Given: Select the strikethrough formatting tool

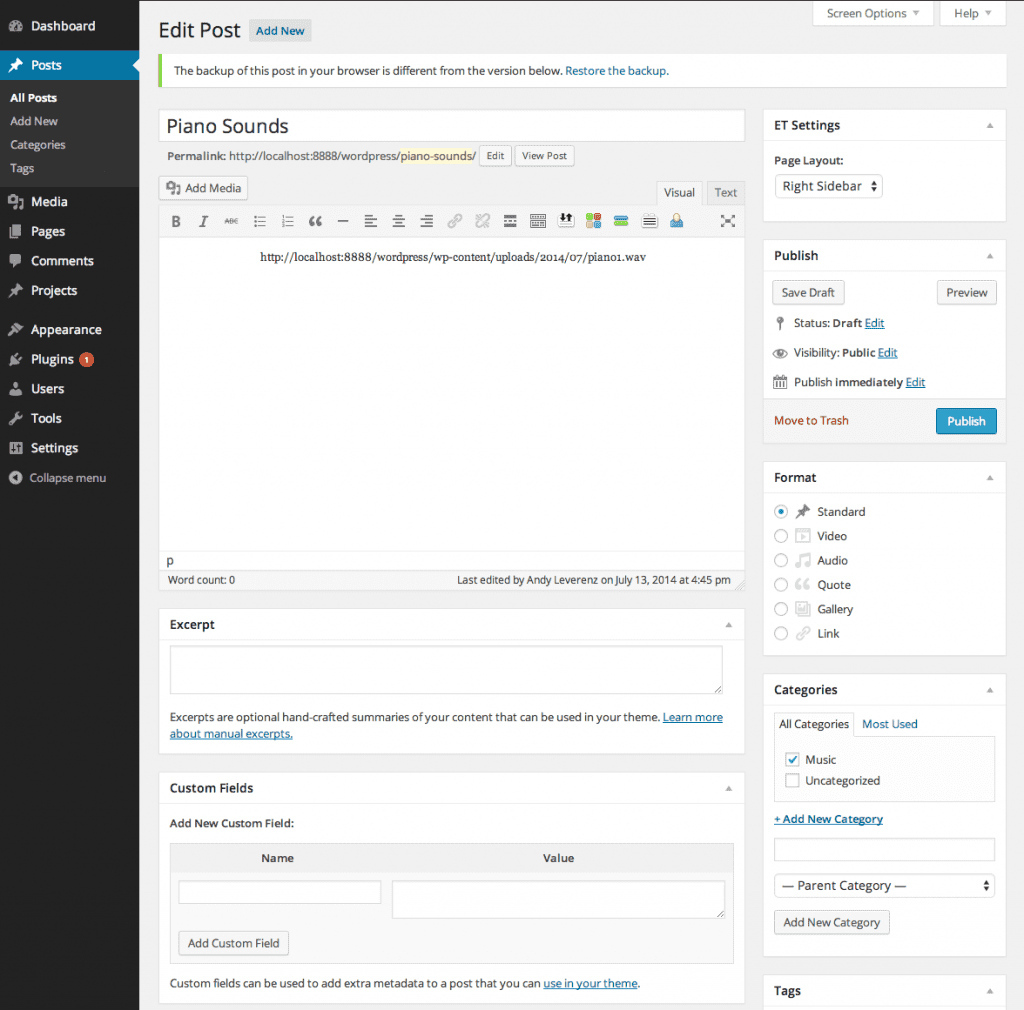Looking at the screenshot, I should 231,221.
